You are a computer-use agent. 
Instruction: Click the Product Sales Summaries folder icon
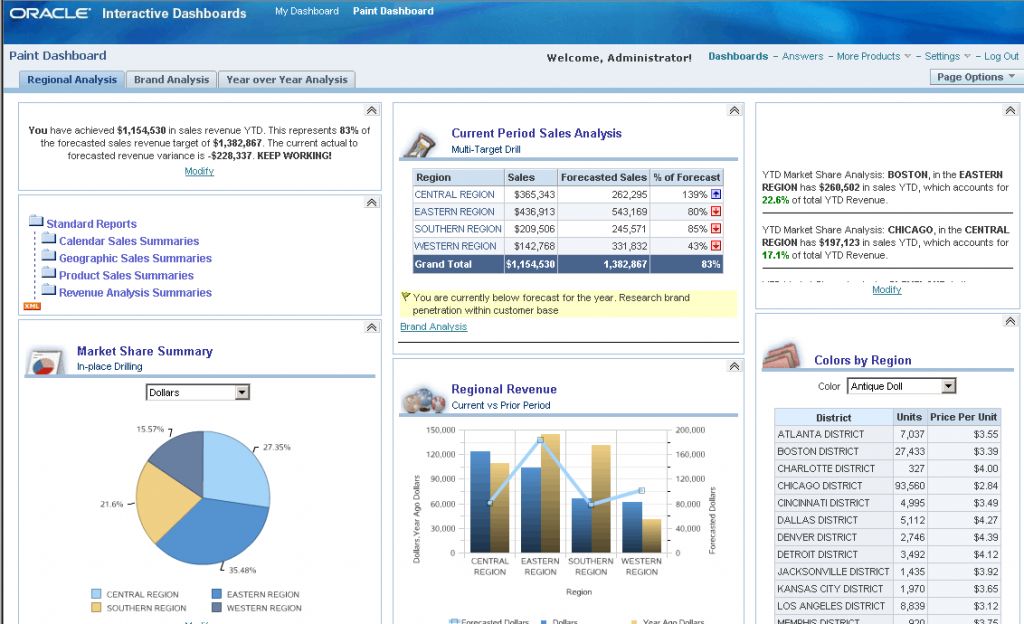pos(49,273)
